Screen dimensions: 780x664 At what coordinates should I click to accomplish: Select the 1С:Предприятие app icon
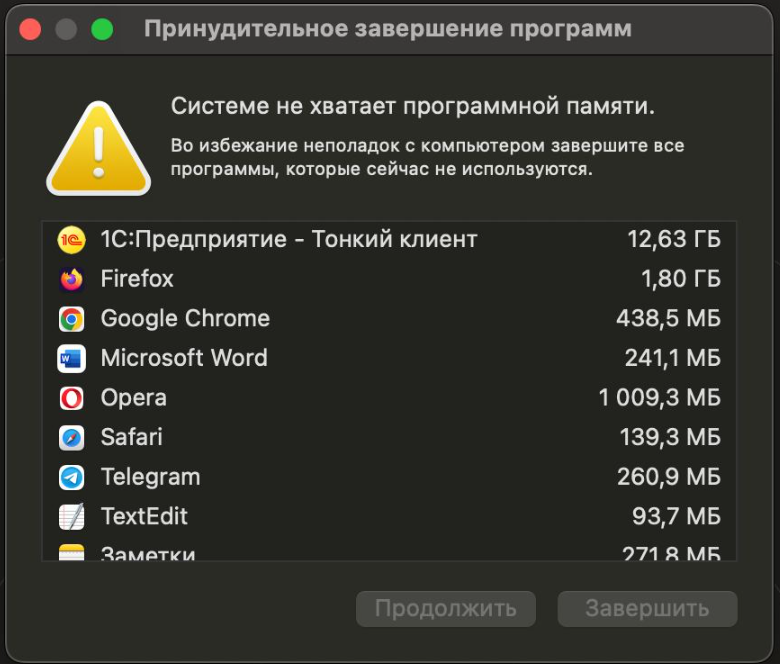71,240
